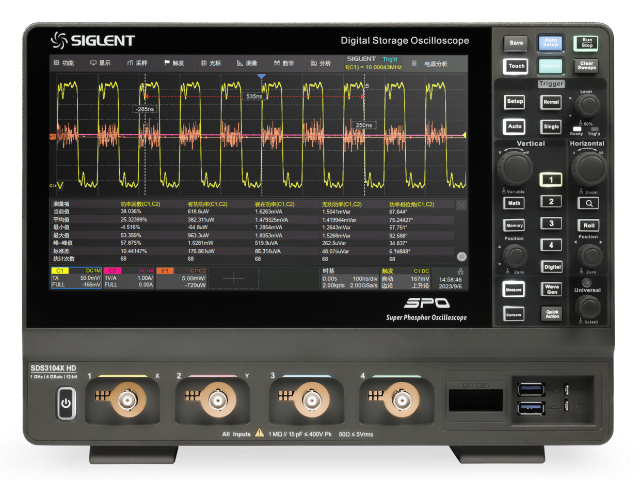Select the yellow C1 channel descriptor box
Image resolution: width=640 pixels, height=480 pixels.
[76, 278]
